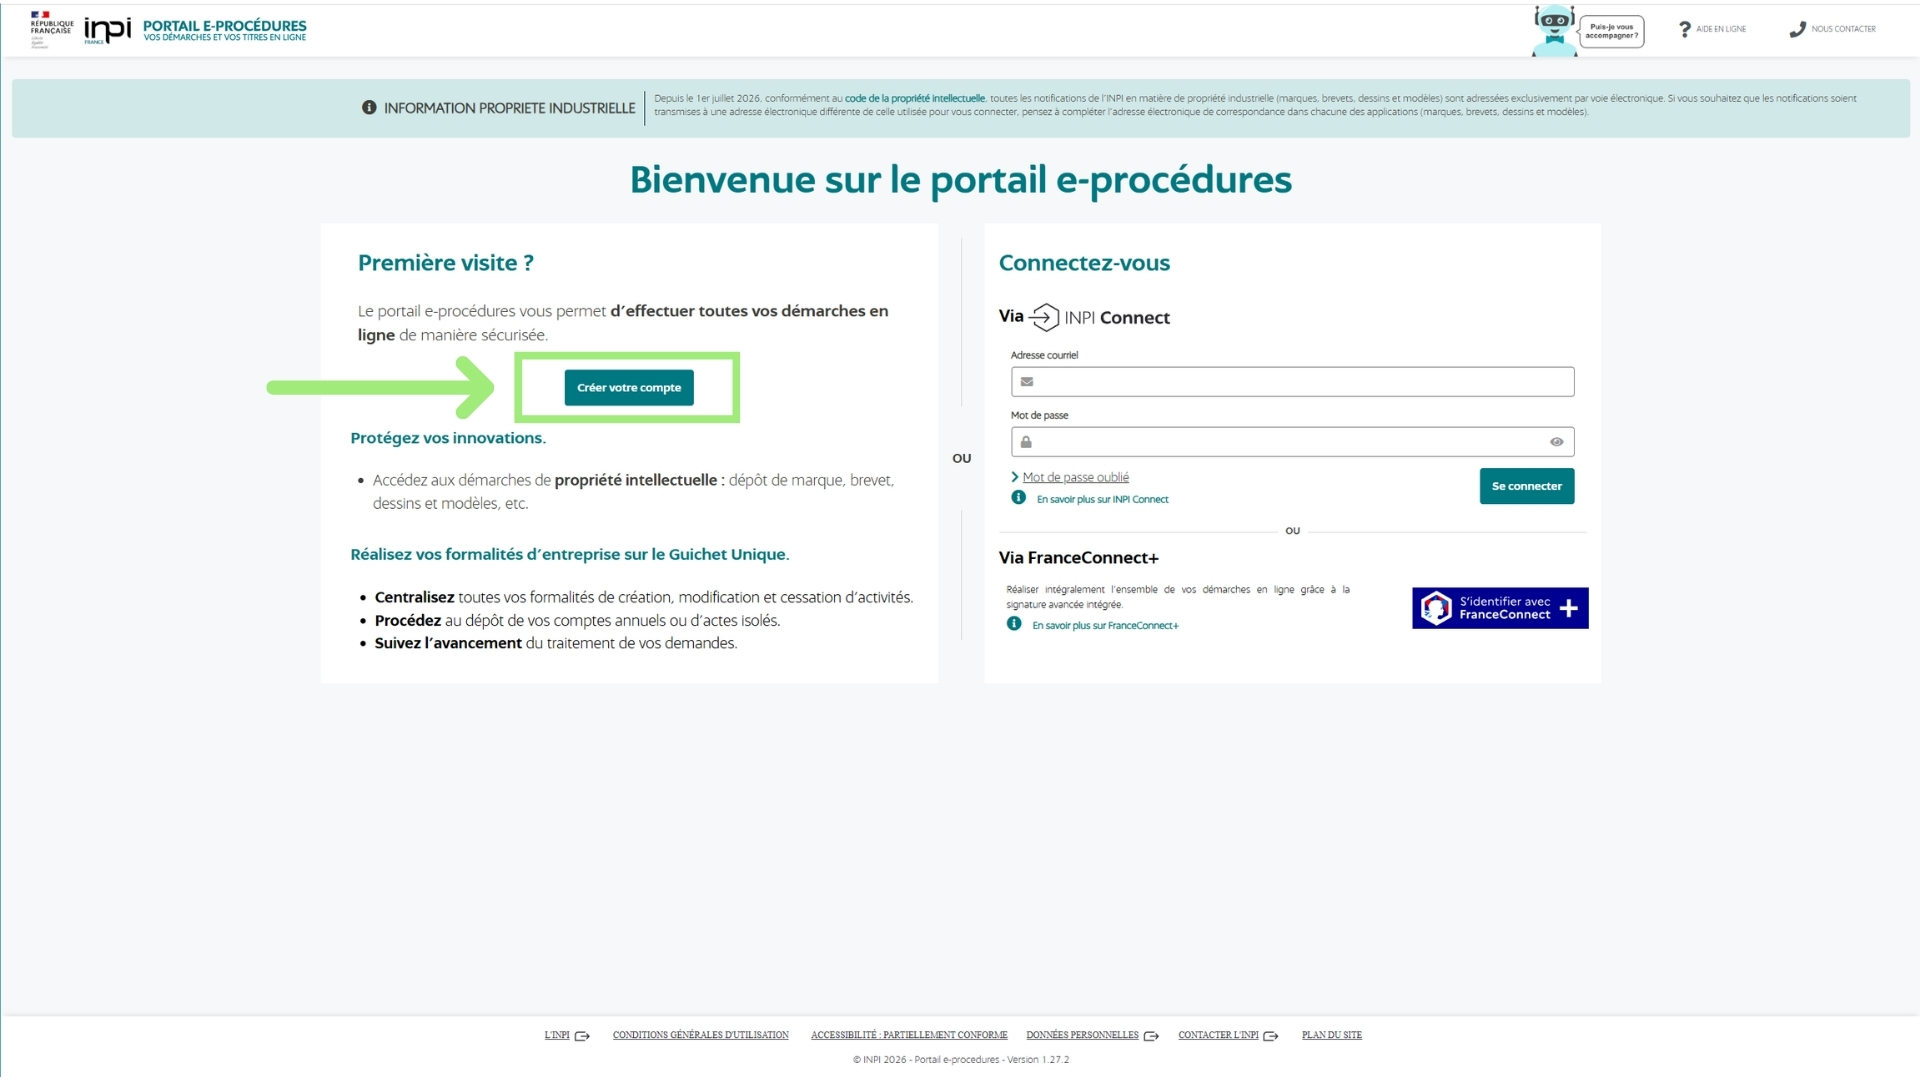Focus the Mot de passe input field

click(1292, 441)
